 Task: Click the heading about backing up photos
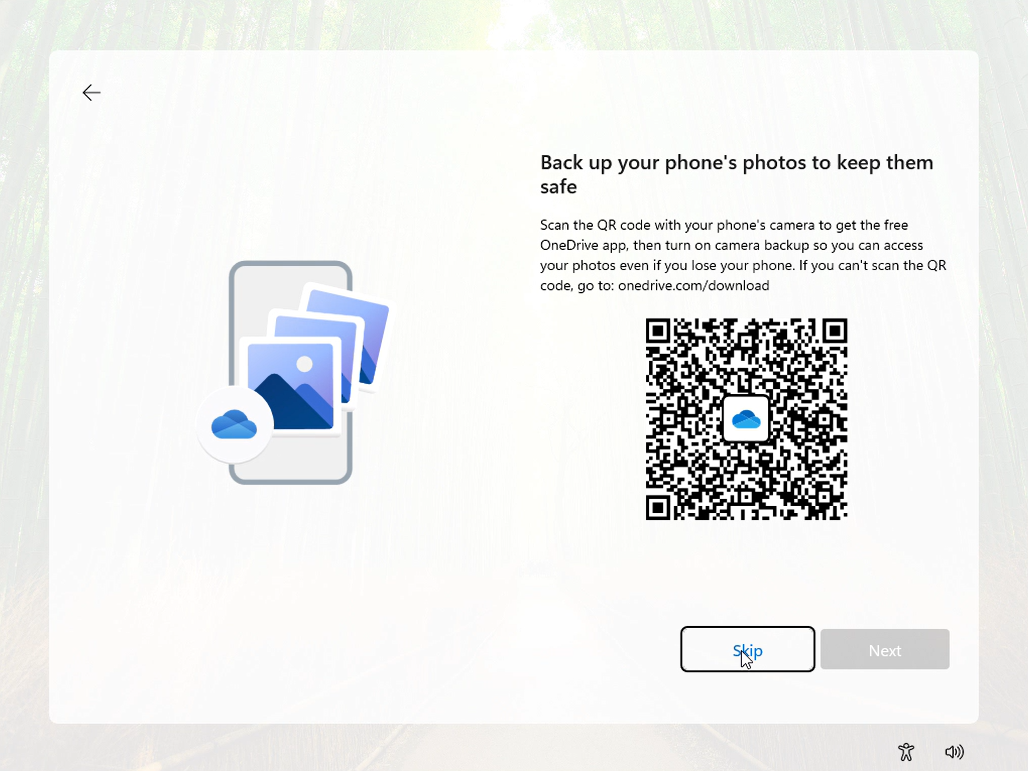click(x=736, y=174)
